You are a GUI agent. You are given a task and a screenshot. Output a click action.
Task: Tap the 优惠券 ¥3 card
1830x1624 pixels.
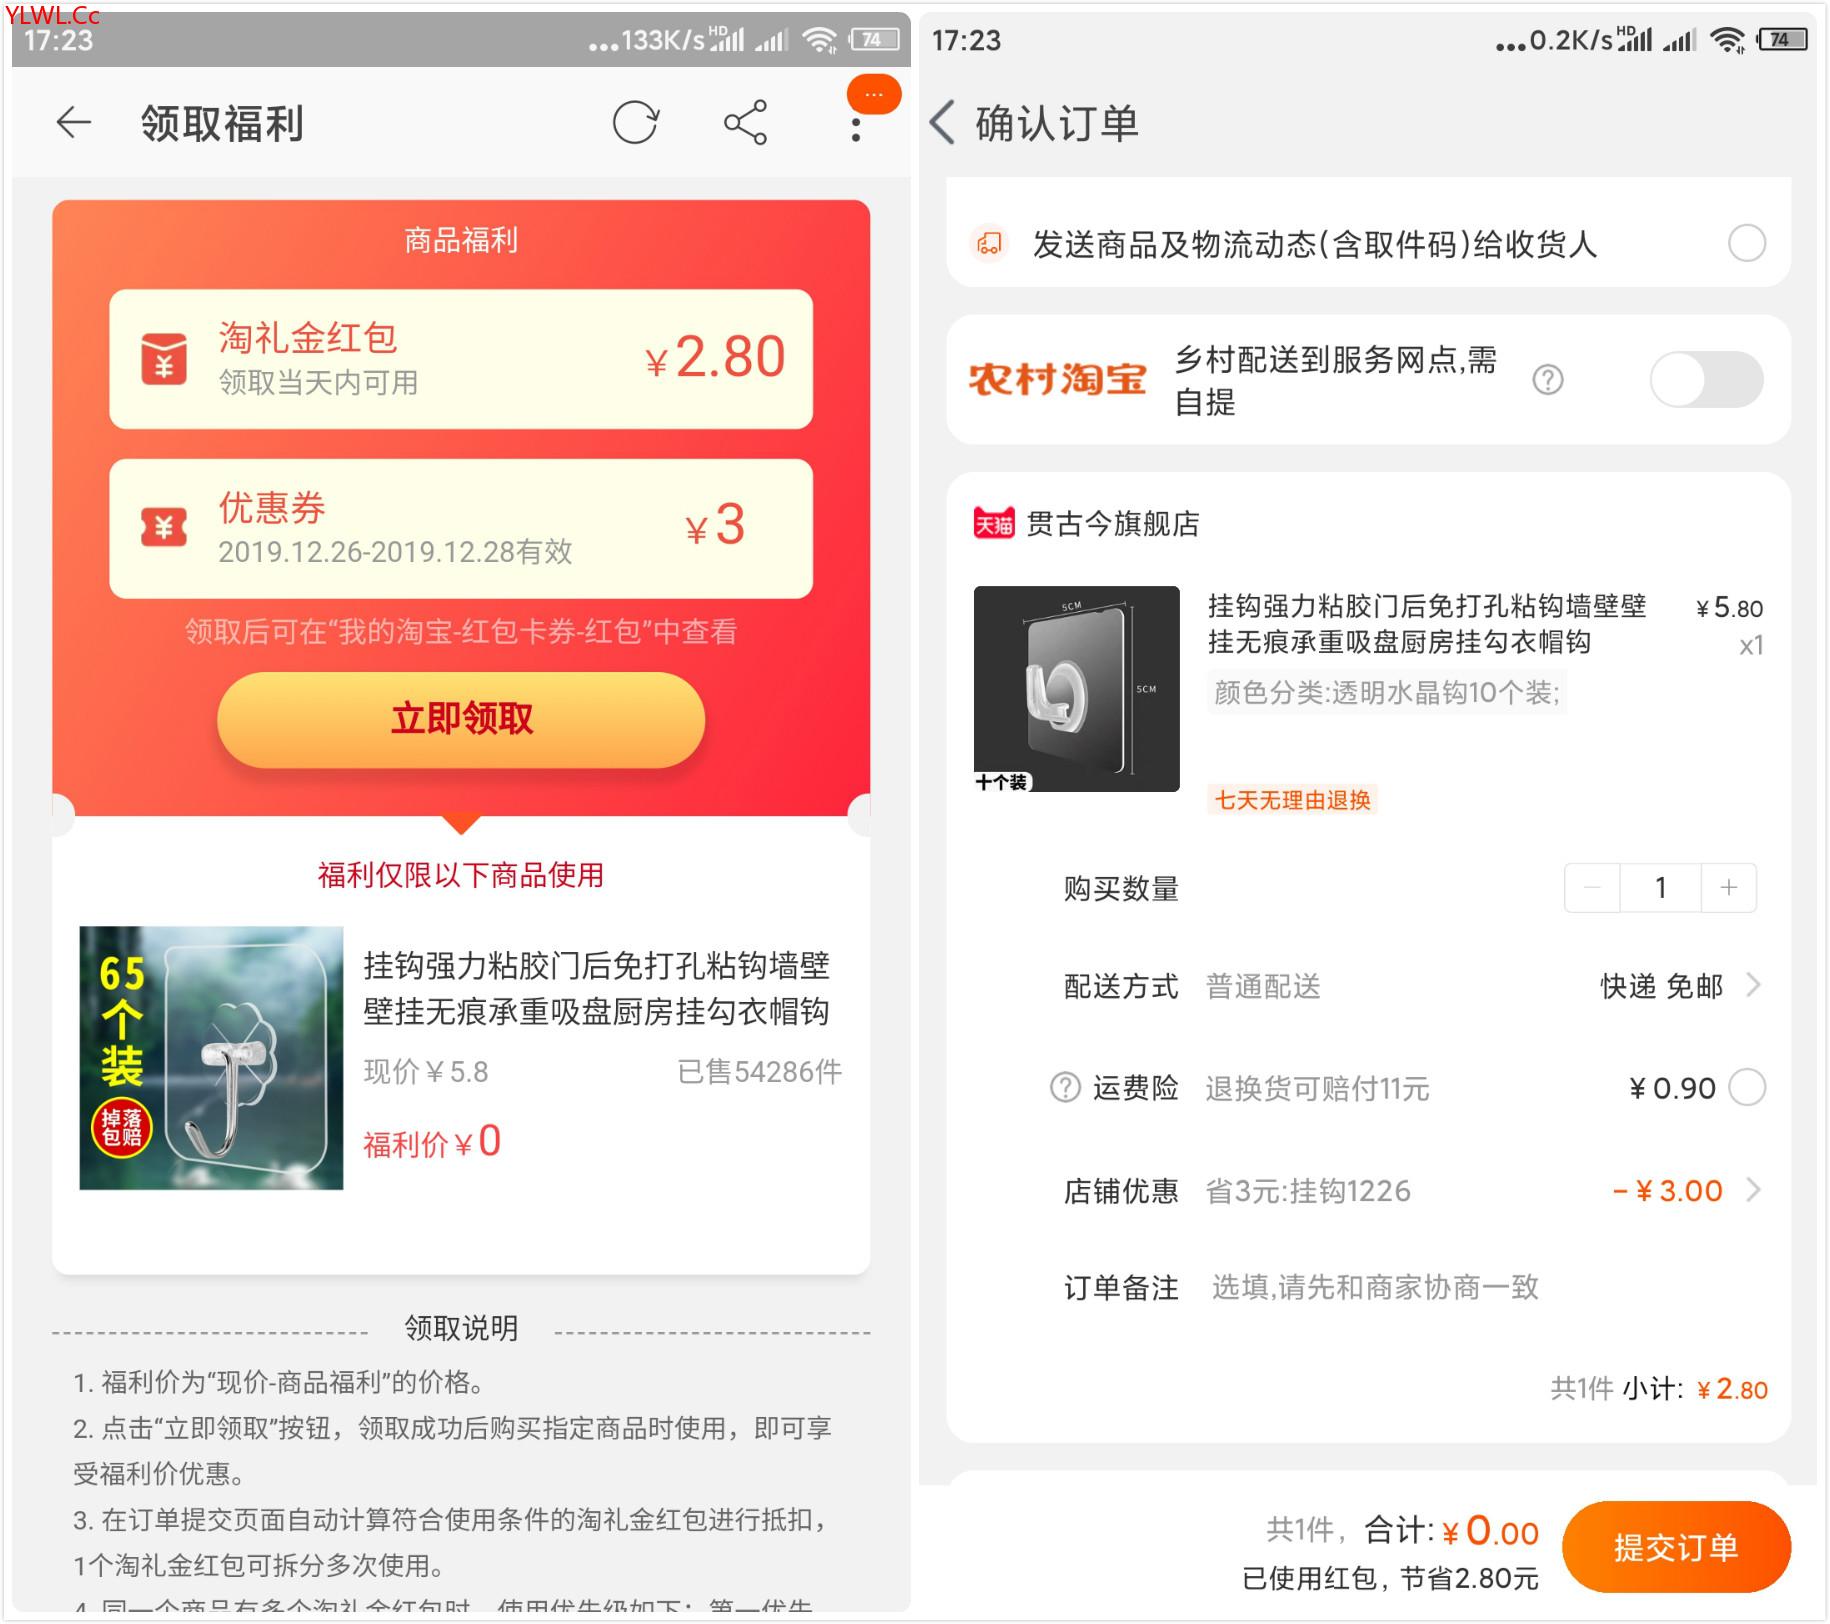pos(461,528)
